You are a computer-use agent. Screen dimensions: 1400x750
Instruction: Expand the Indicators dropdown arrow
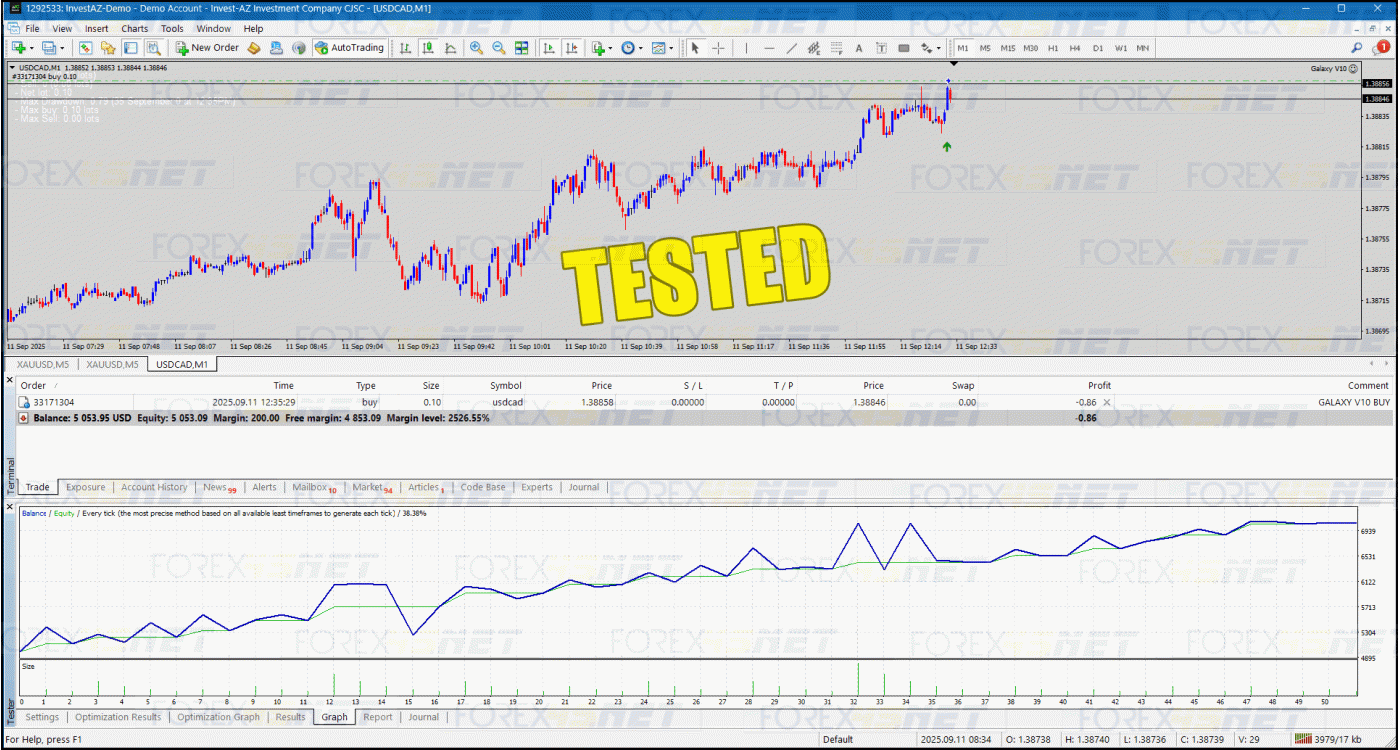610,47
